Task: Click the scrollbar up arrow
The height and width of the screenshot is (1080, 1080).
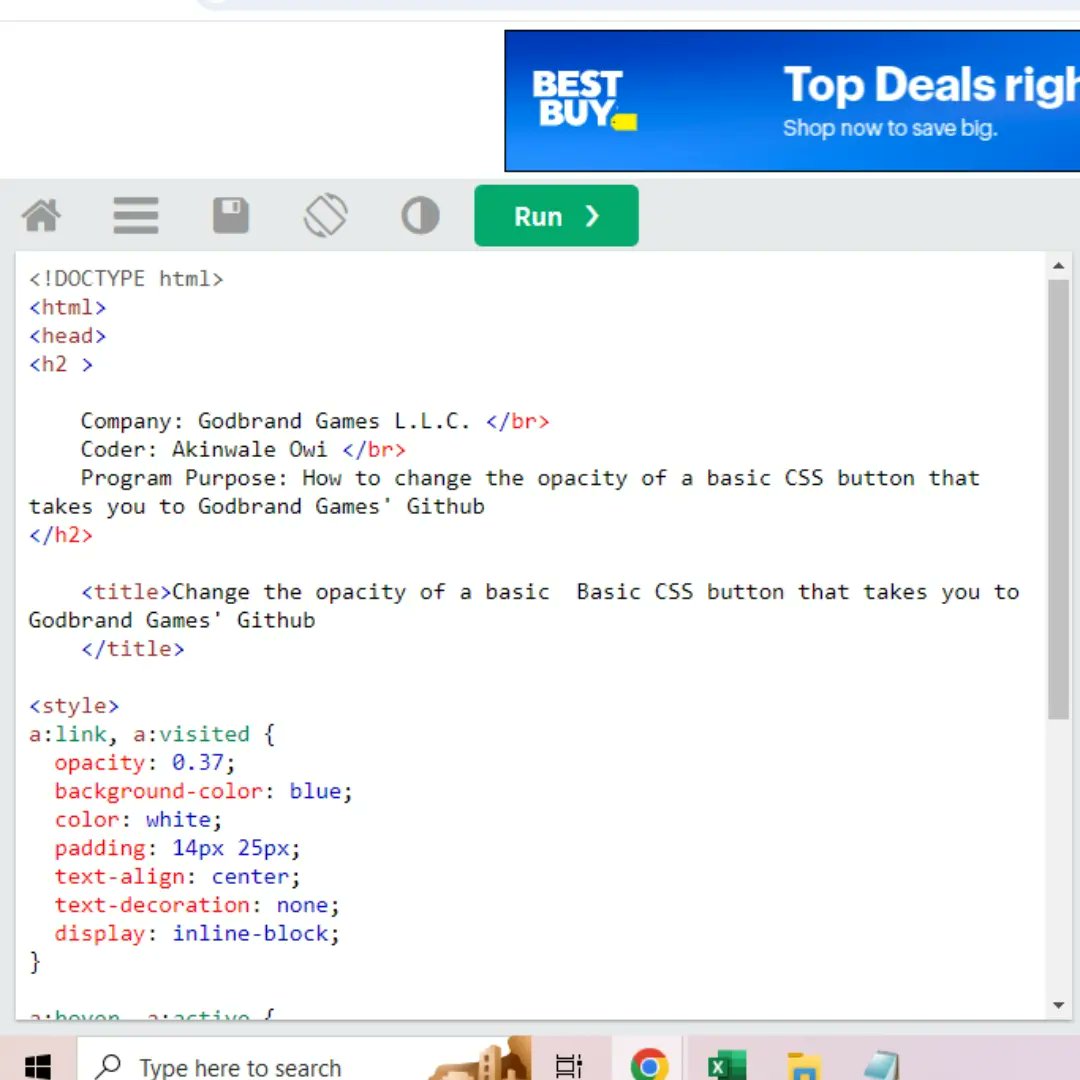Action: click(x=1059, y=265)
